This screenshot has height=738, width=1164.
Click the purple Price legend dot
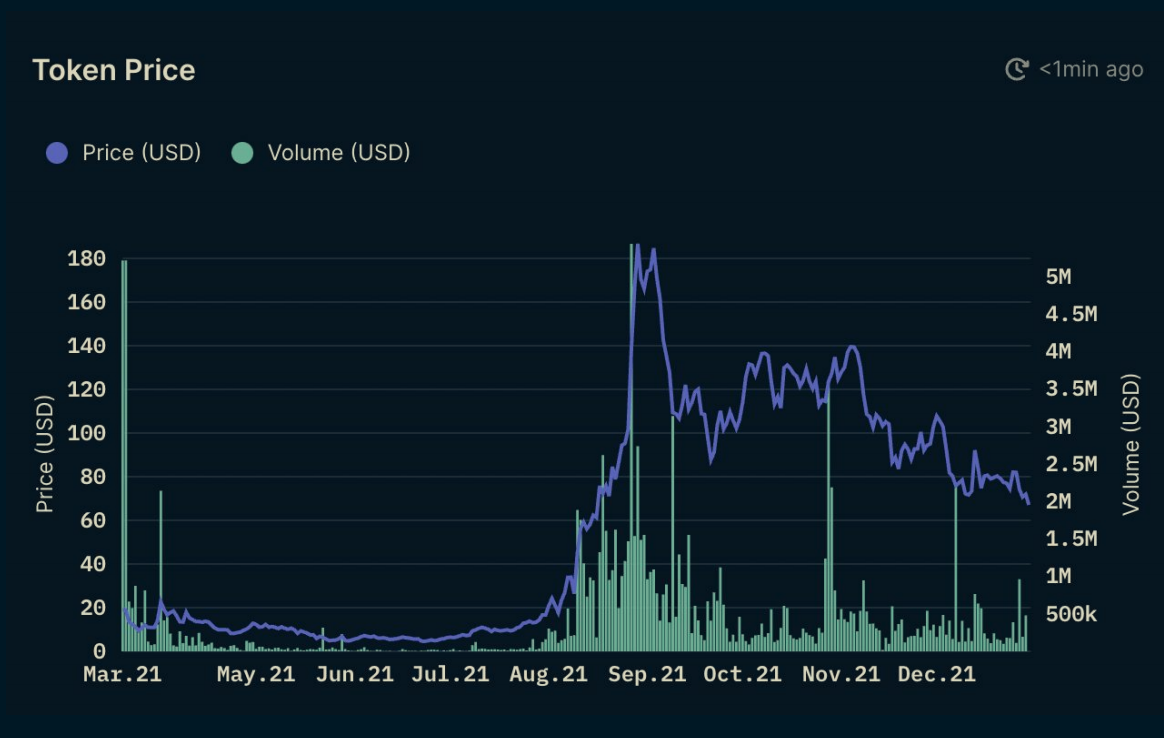pyautogui.click(x=57, y=153)
